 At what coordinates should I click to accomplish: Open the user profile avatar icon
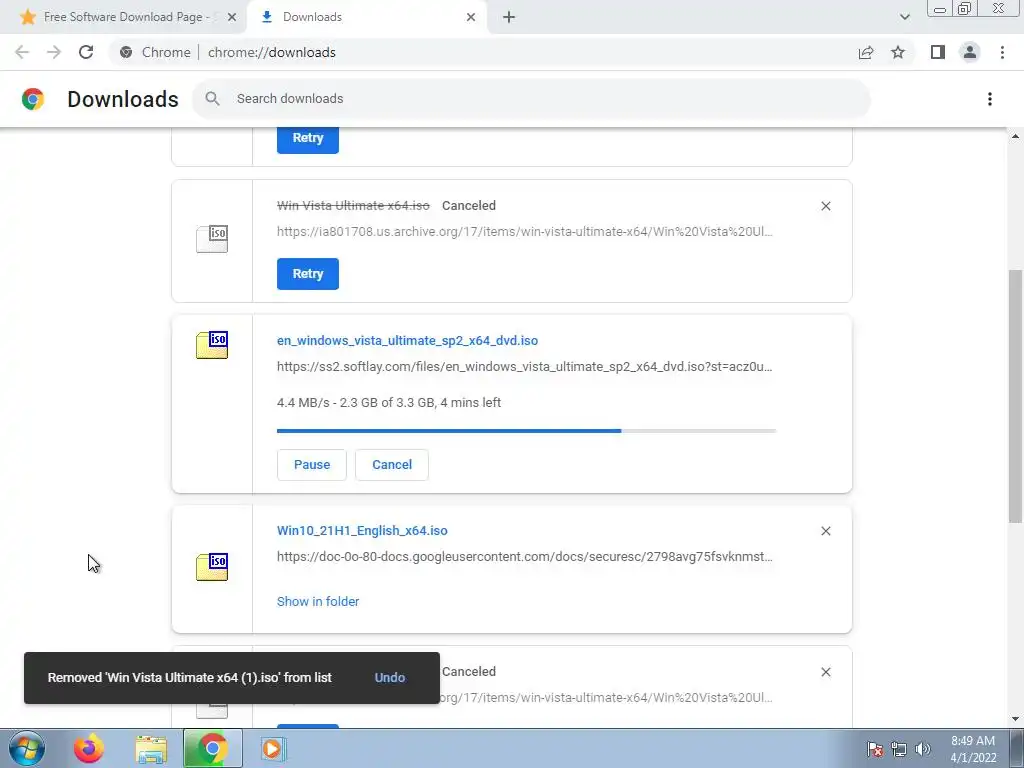[970, 52]
